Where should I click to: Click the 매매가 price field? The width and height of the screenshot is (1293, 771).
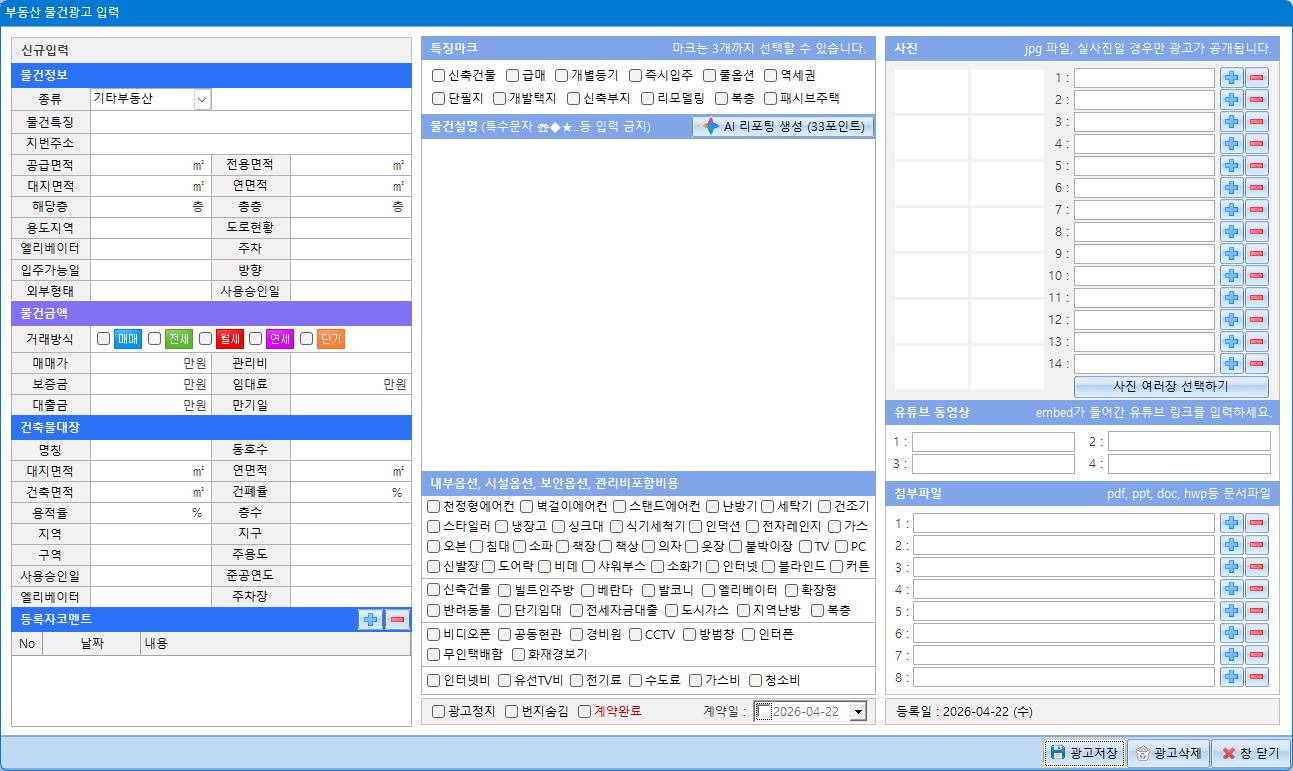(150, 362)
